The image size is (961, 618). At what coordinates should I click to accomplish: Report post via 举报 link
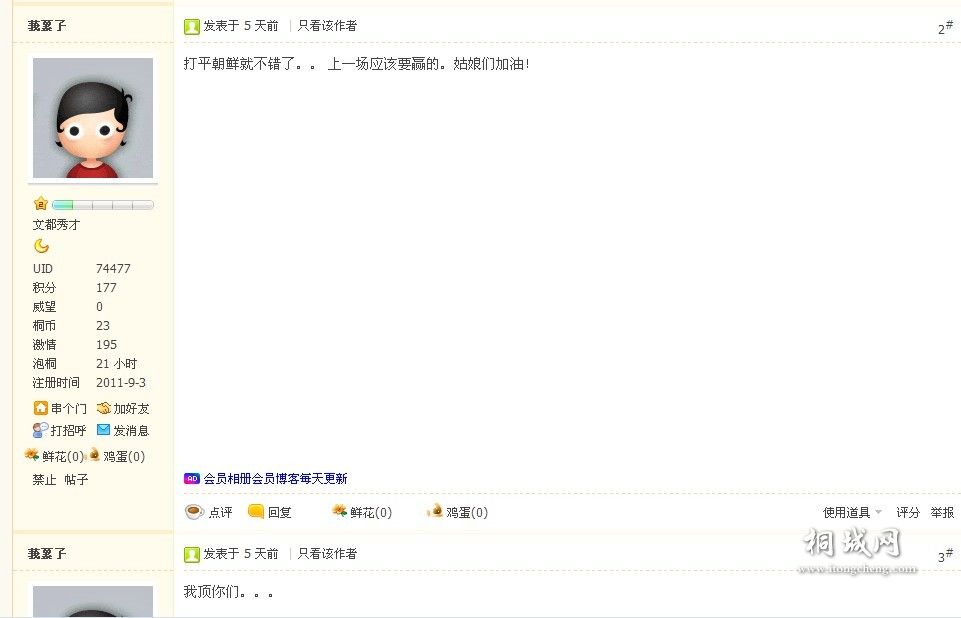click(x=942, y=512)
